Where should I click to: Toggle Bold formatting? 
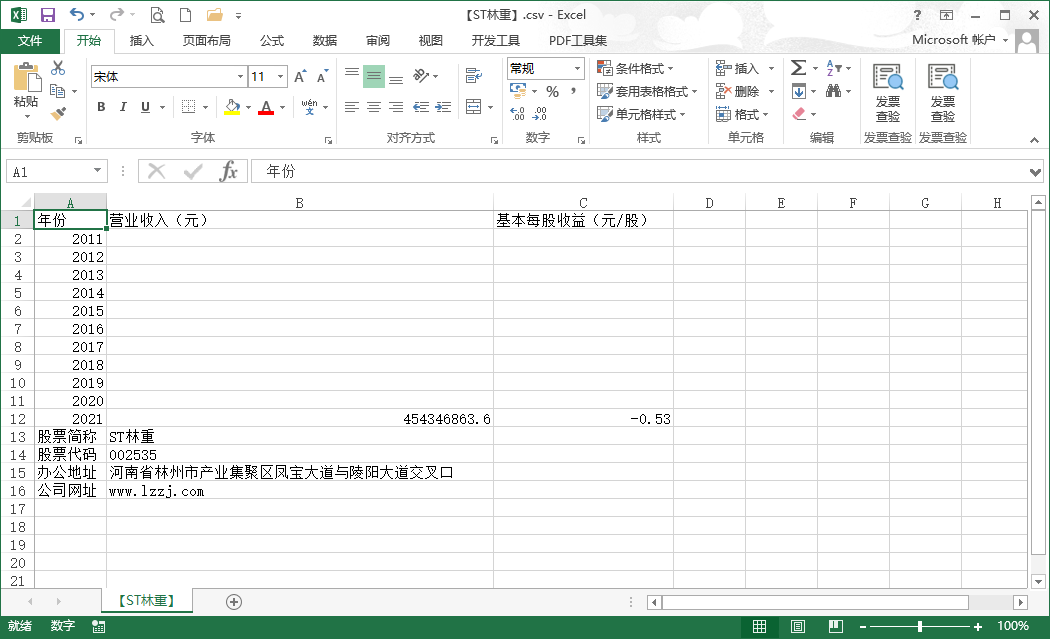tap(101, 107)
